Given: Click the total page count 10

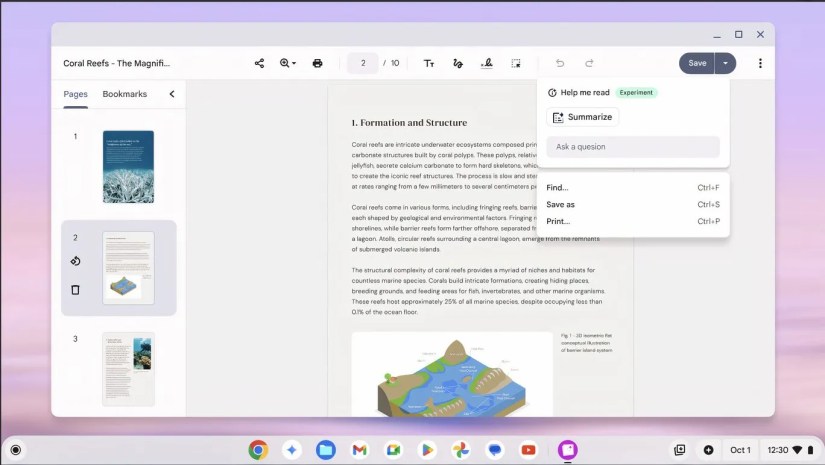Looking at the screenshot, I should click(395, 63).
